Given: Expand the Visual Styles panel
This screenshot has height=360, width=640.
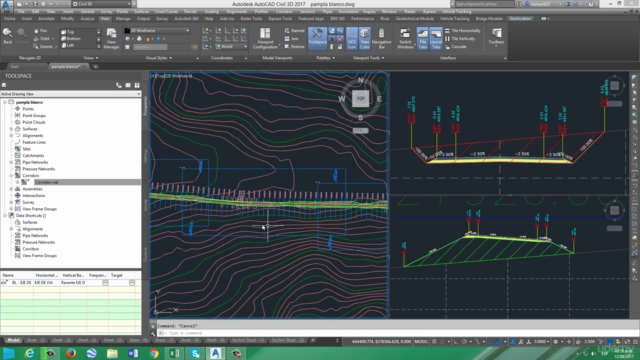Looking at the screenshot, I should pos(159,58).
